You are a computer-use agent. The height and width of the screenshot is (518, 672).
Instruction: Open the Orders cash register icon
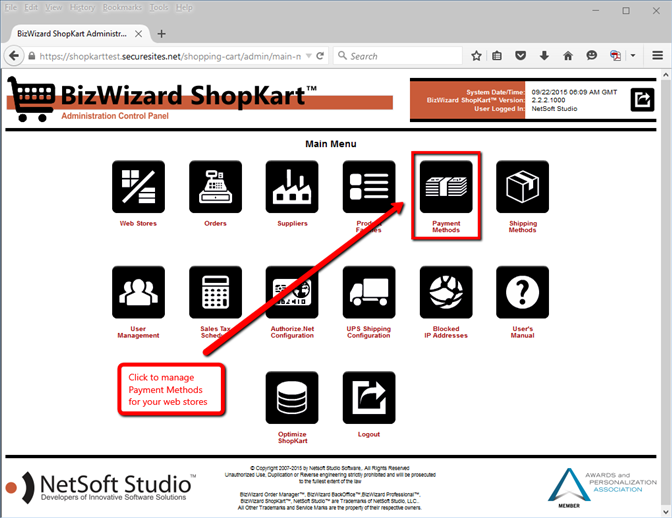click(x=215, y=187)
